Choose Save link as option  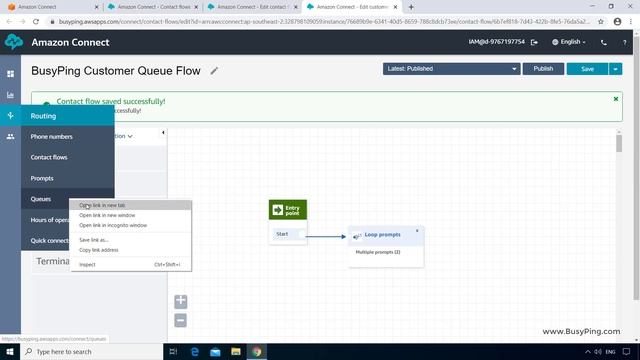(x=131, y=240)
